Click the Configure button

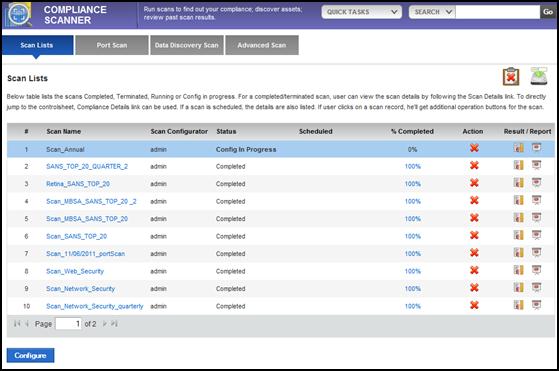tap(30, 355)
